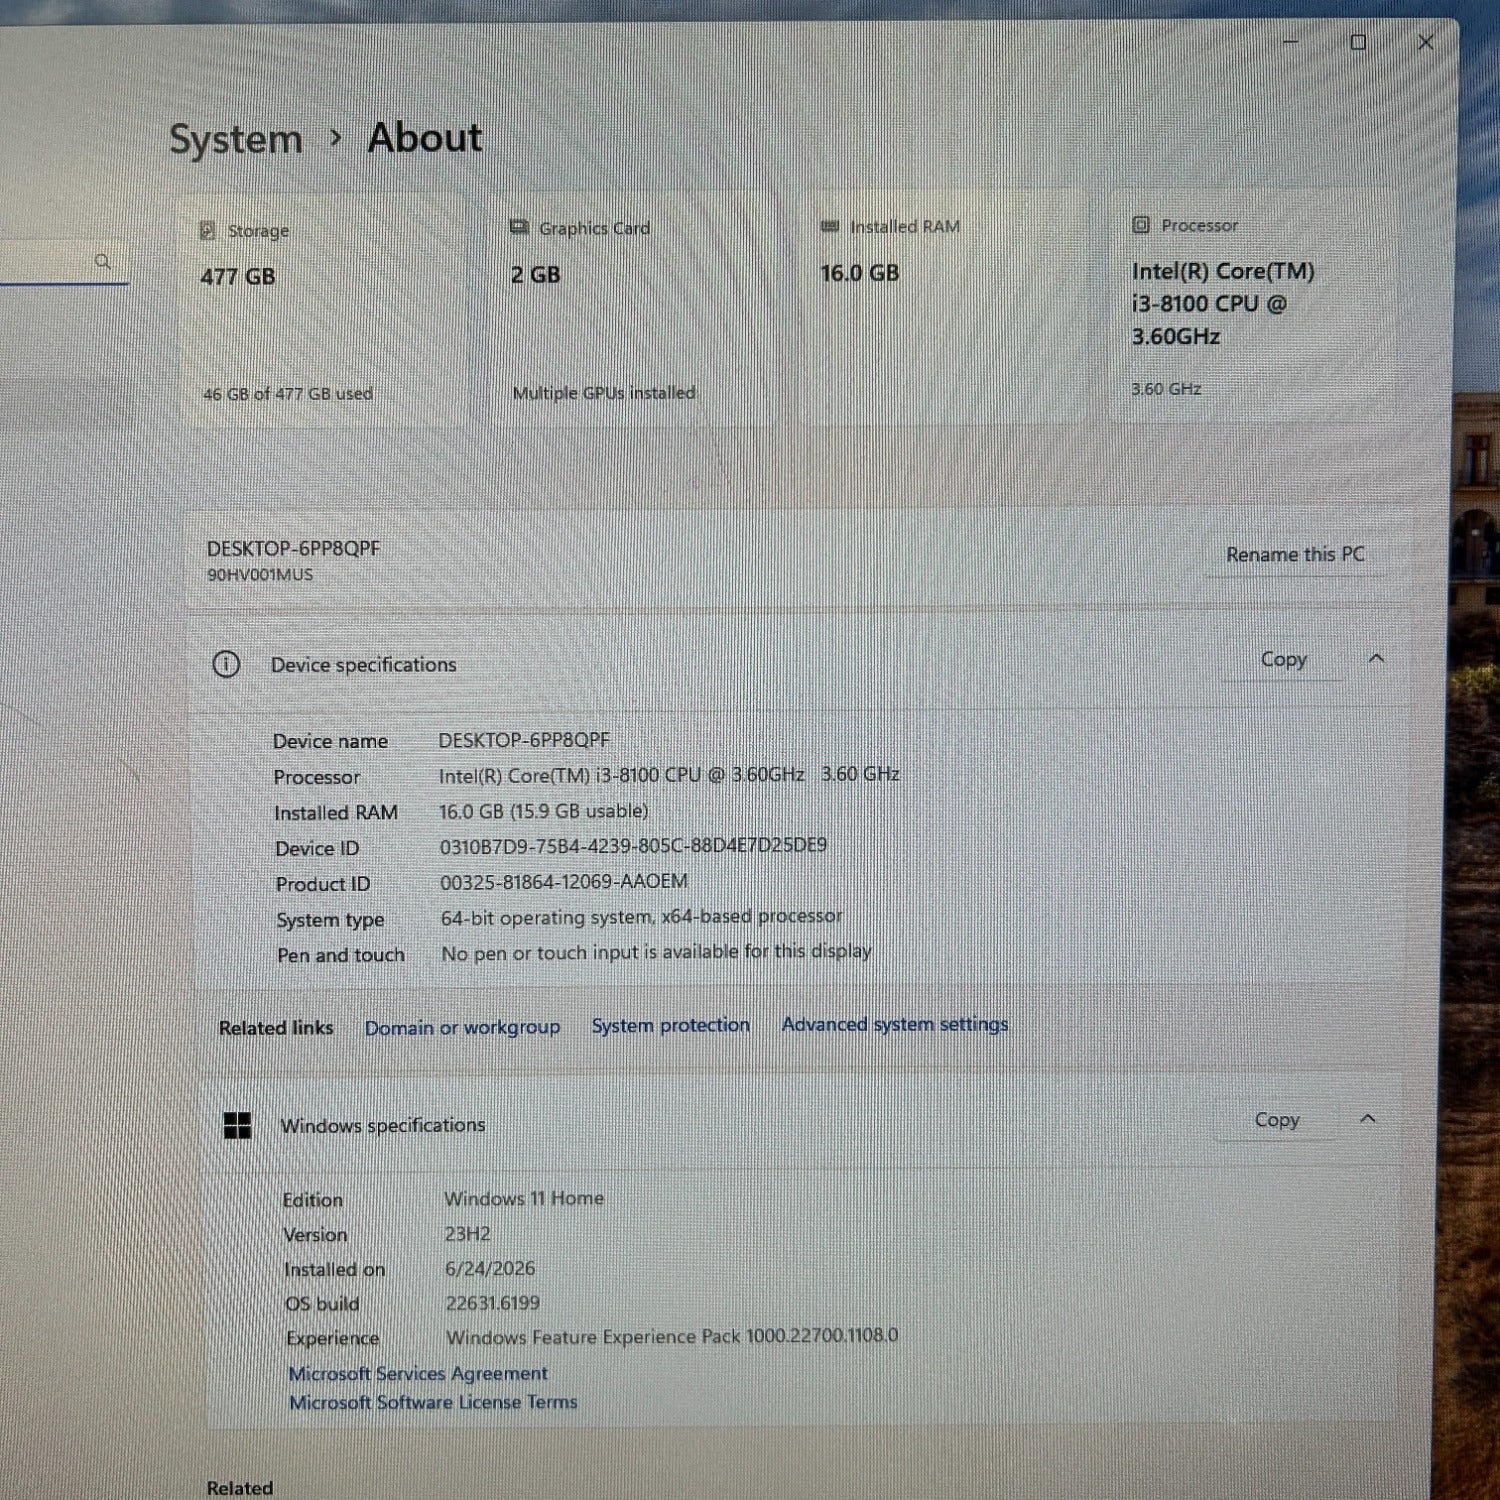The image size is (1500, 1500).
Task: Minimize the Settings window
Action: (x=1290, y=42)
